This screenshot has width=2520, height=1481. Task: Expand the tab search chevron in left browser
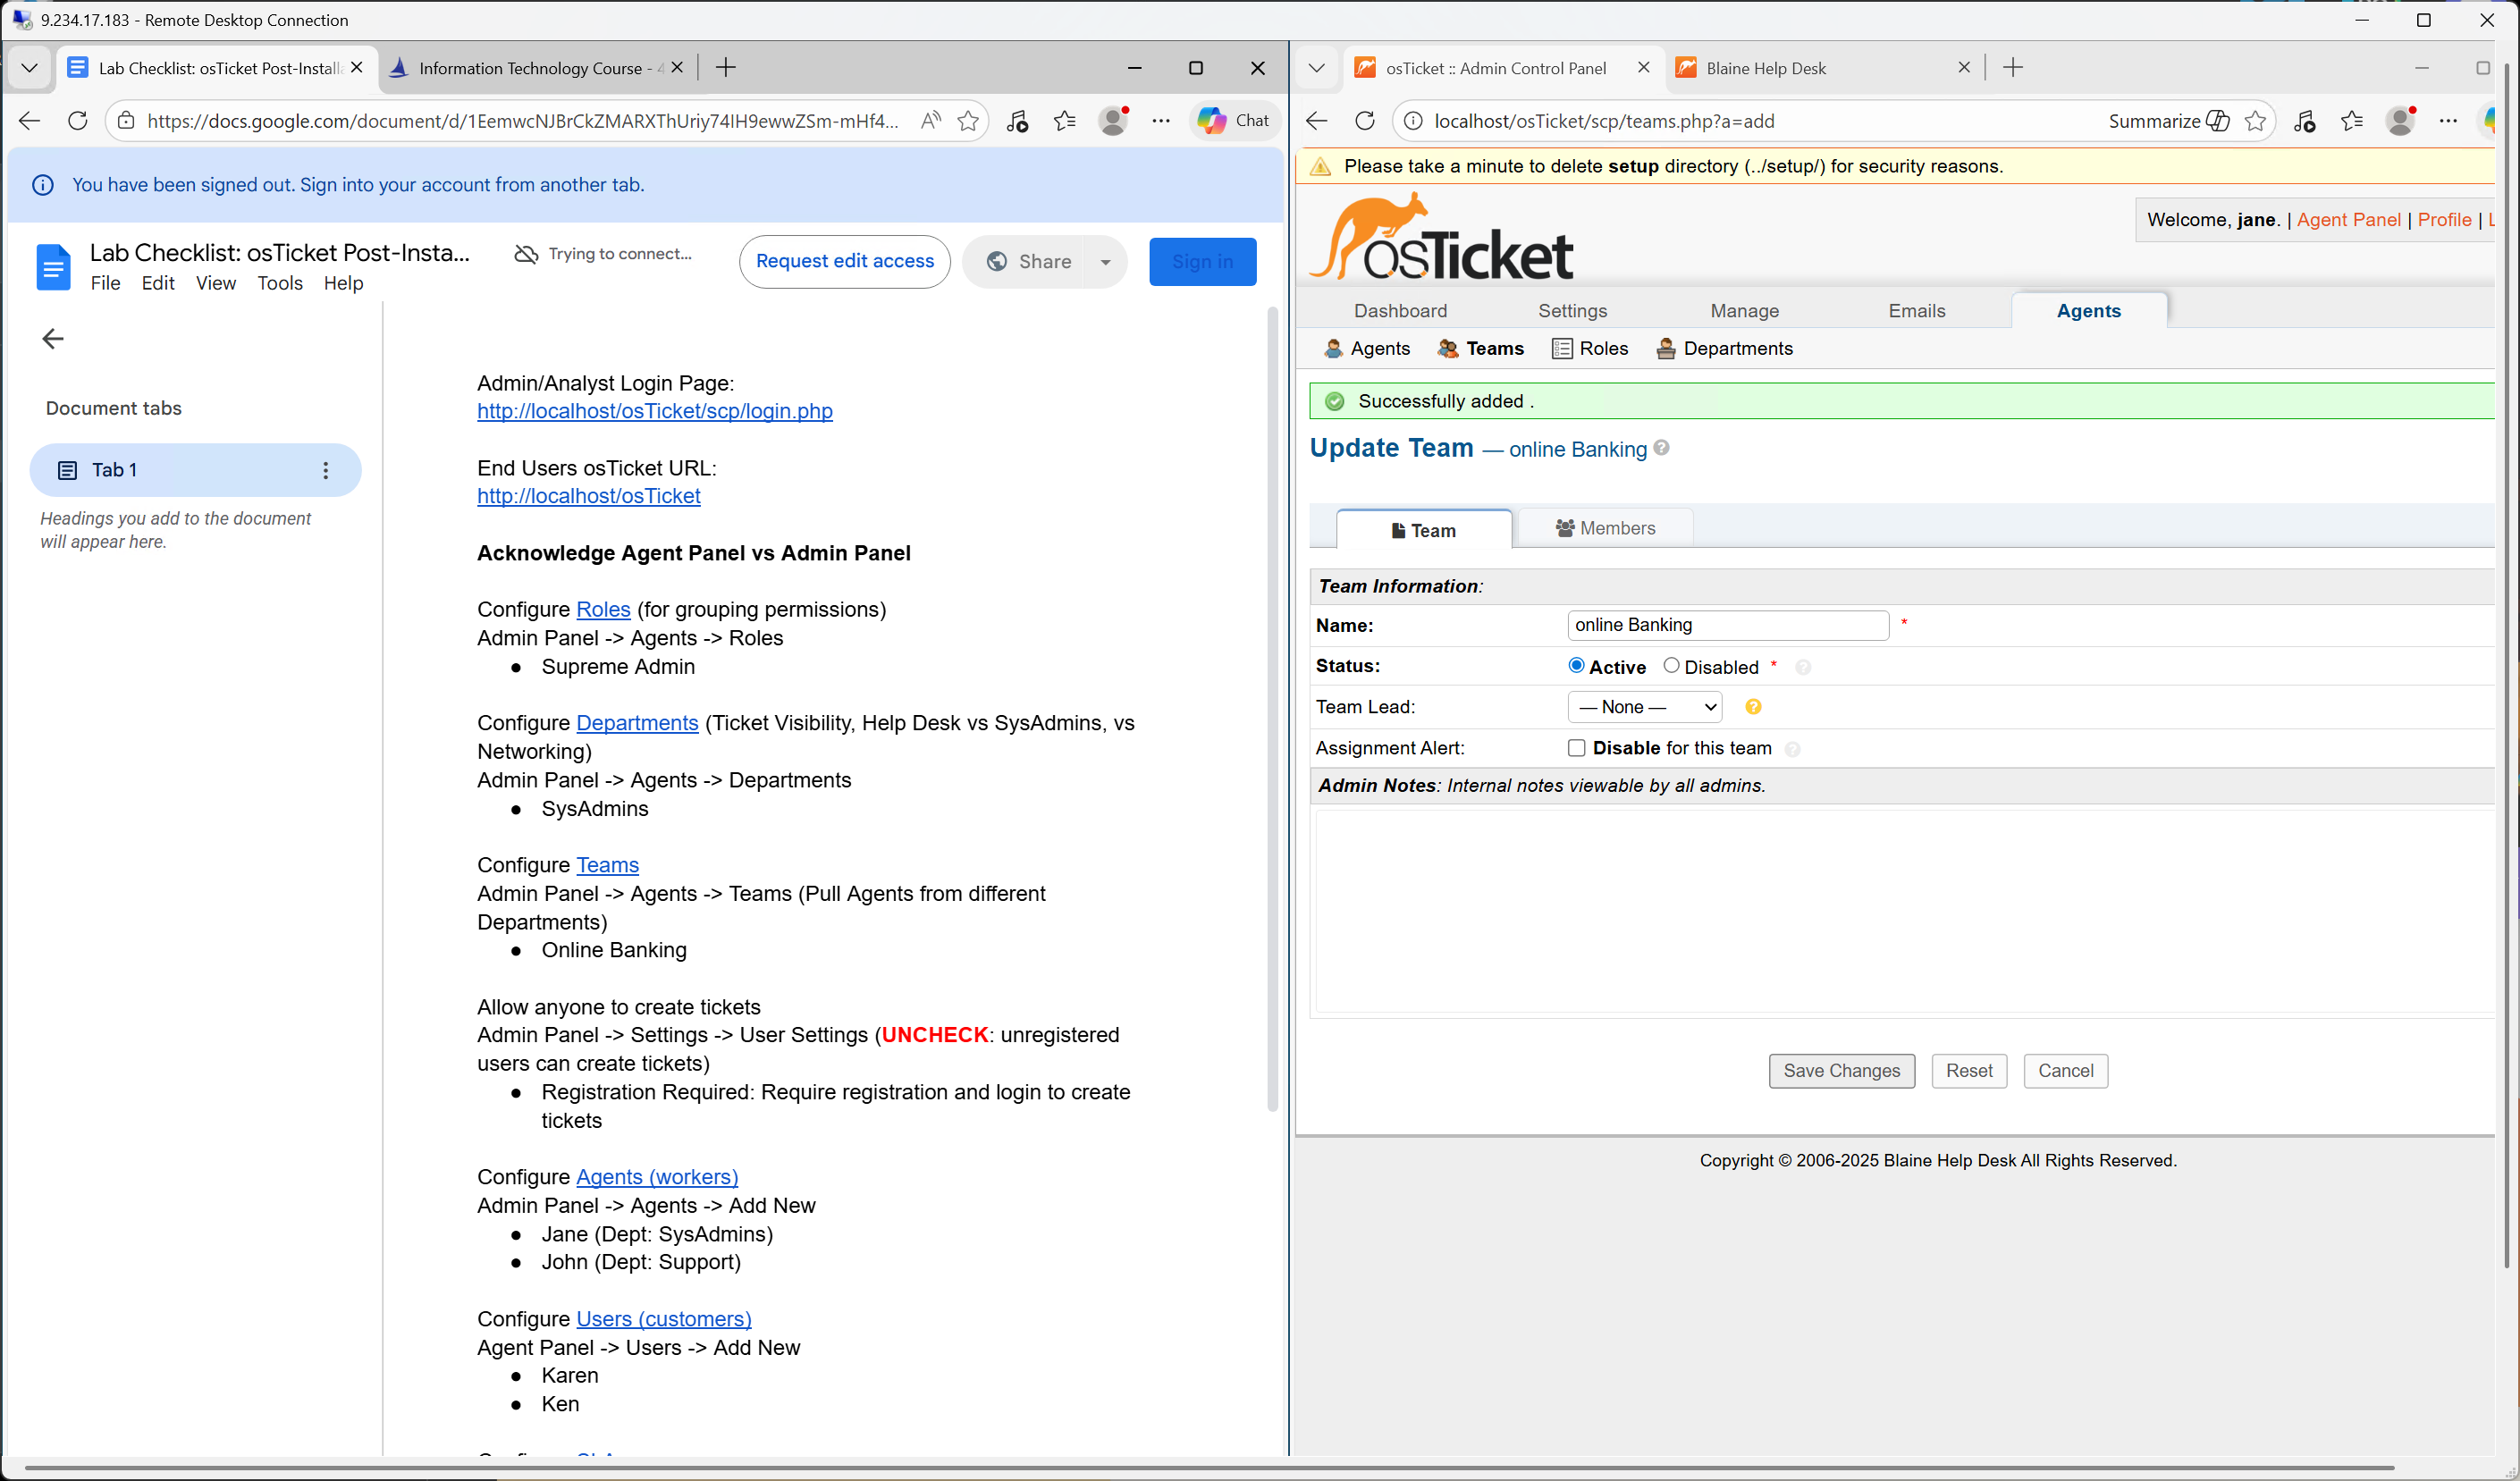[29, 68]
